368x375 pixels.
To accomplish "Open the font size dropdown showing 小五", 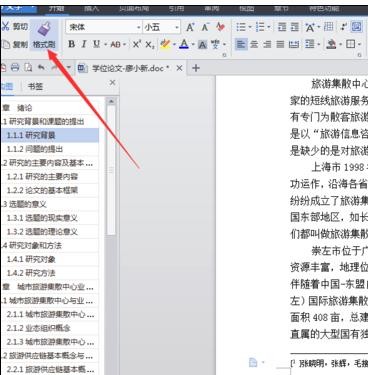I will tap(162, 27).
